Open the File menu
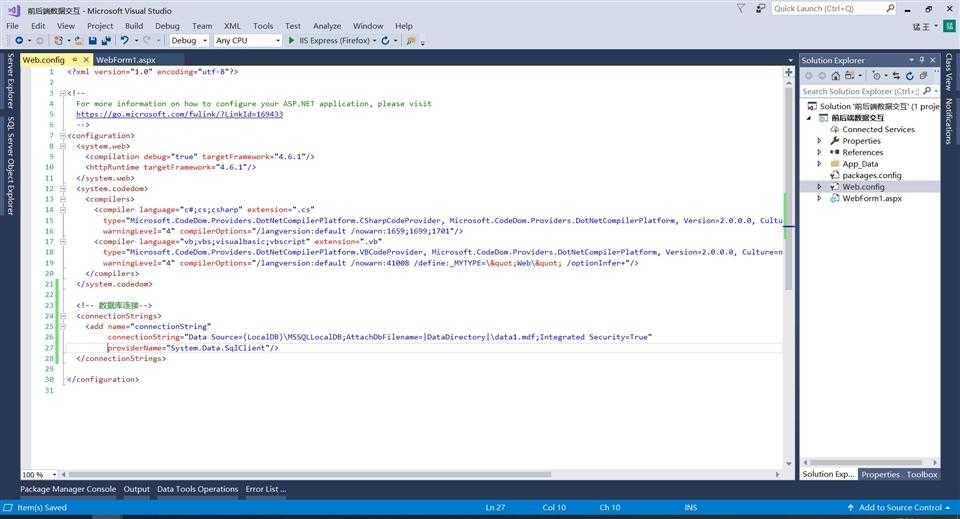This screenshot has width=960, height=519. click(x=12, y=26)
